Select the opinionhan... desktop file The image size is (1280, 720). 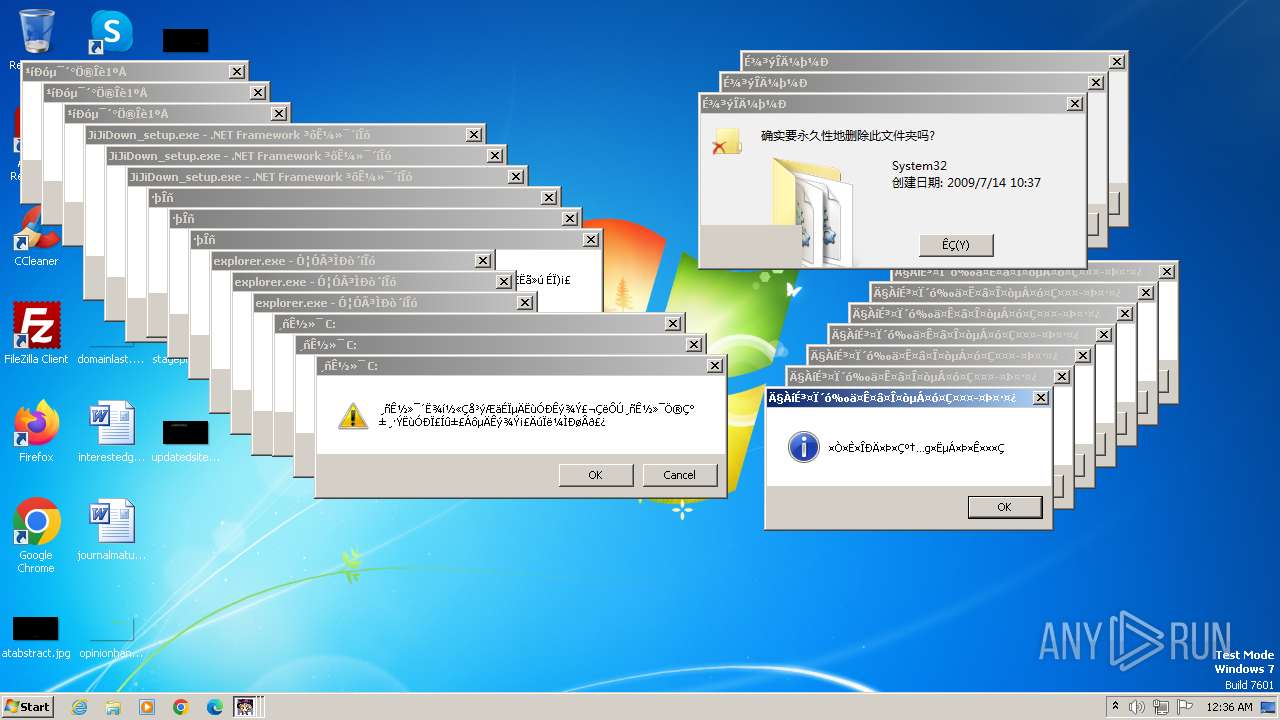pos(111,636)
